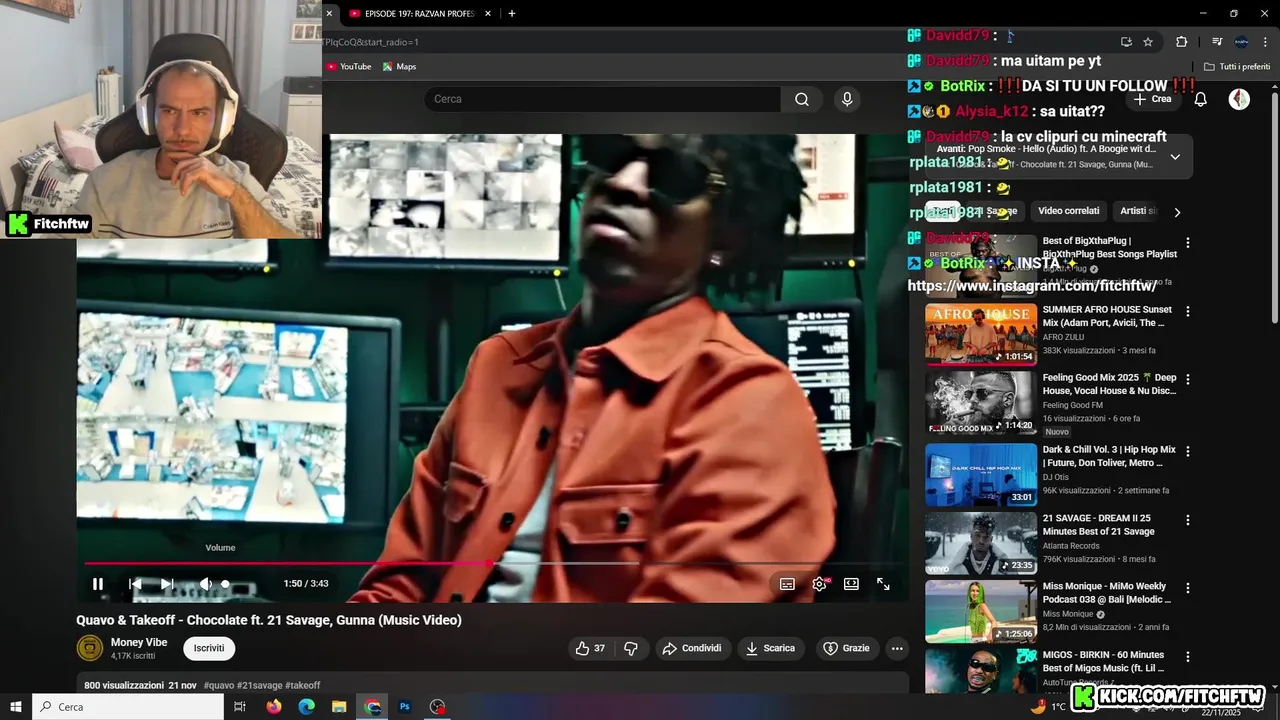Adjust the volume slider knob
Viewport: 1280px width, 720px height.
tap(225, 584)
